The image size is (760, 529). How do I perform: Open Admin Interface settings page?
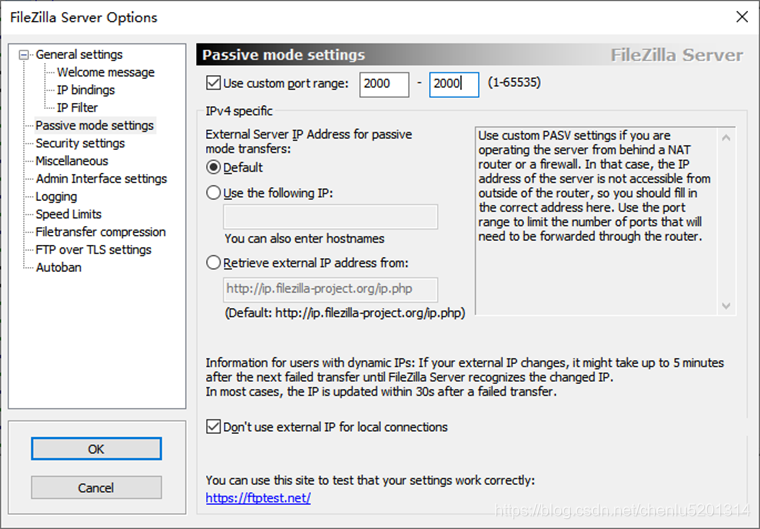click(x=101, y=179)
